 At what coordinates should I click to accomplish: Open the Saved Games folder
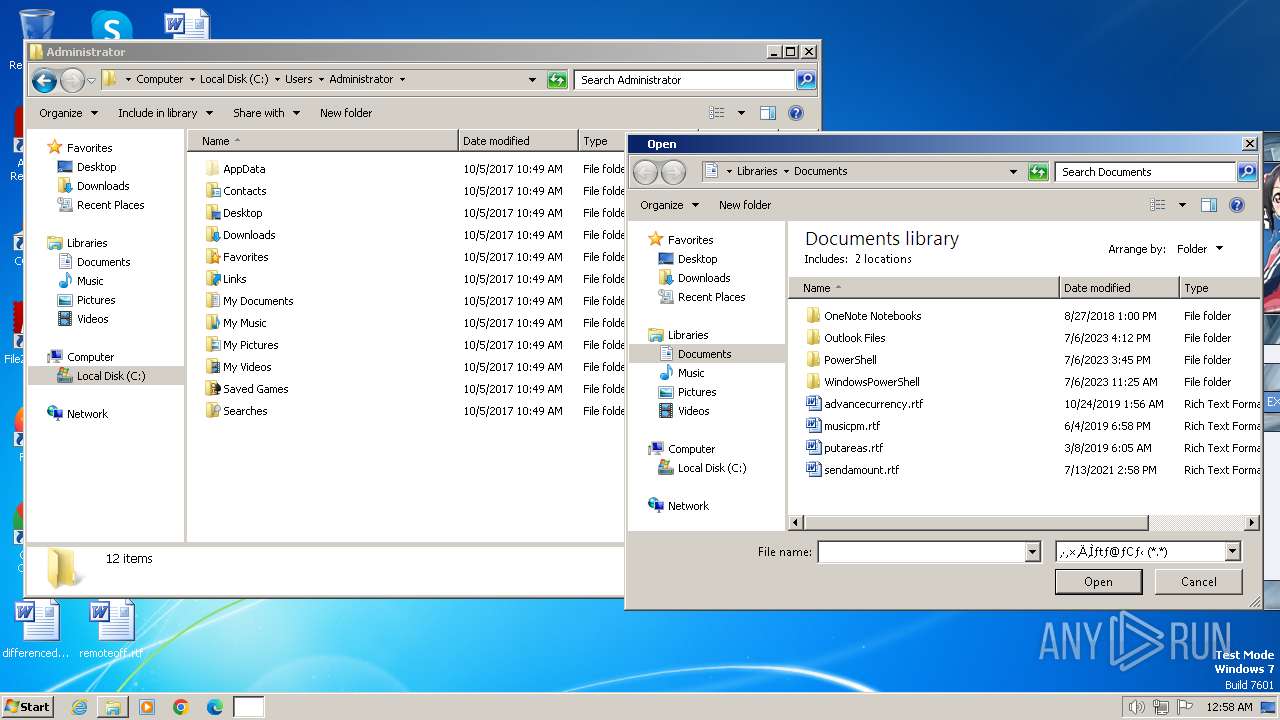255,389
